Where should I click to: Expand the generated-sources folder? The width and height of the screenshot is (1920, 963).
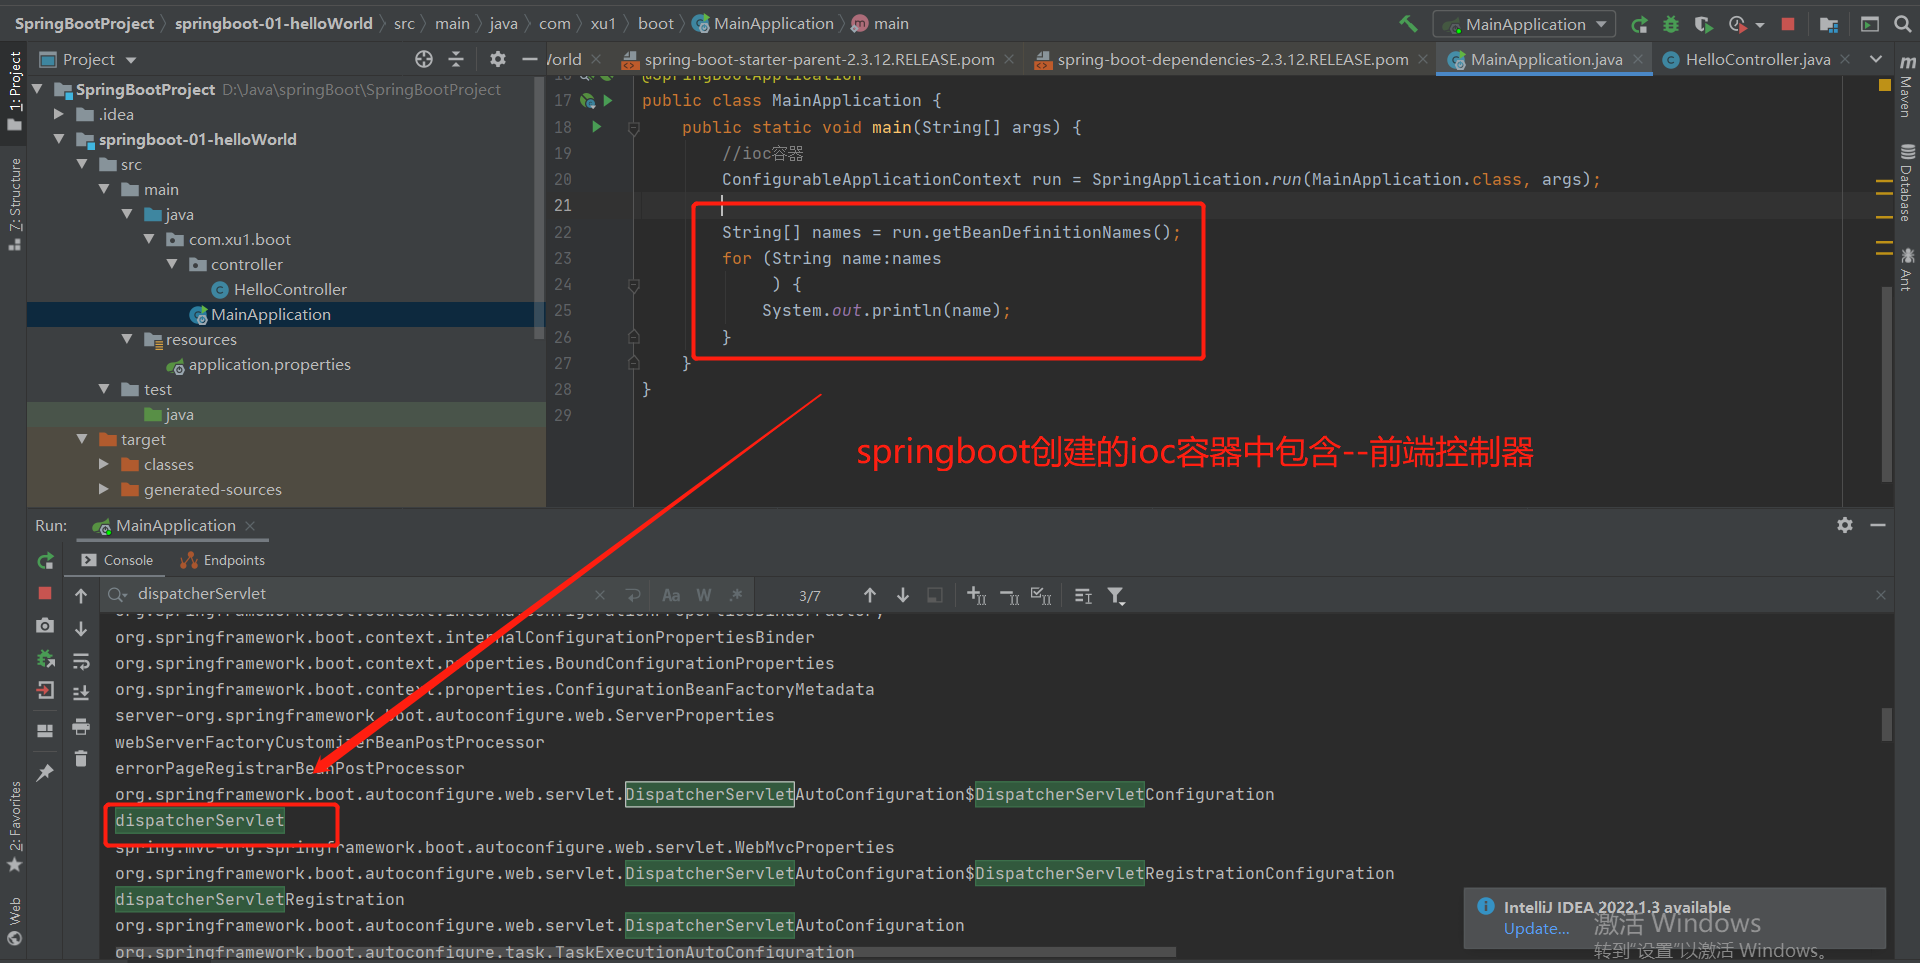click(x=104, y=489)
